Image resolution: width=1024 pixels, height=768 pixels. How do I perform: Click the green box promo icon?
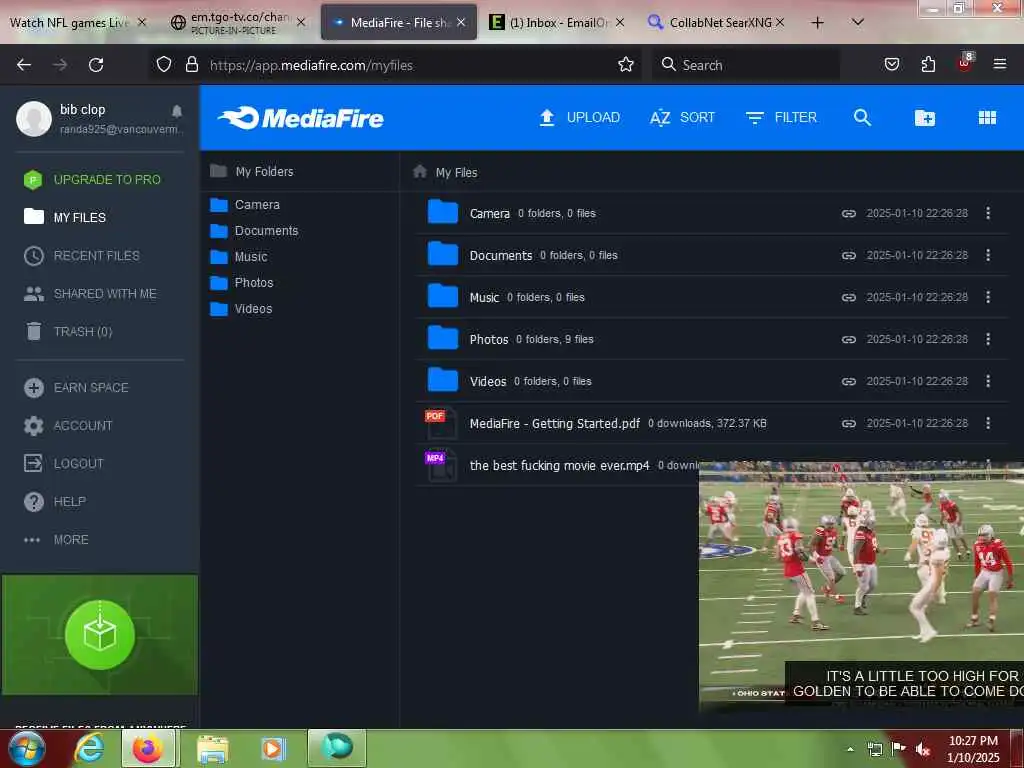tap(100, 635)
